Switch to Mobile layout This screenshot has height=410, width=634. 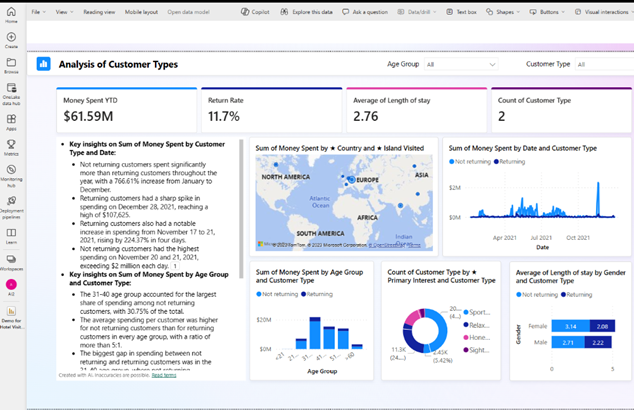click(142, 12)
